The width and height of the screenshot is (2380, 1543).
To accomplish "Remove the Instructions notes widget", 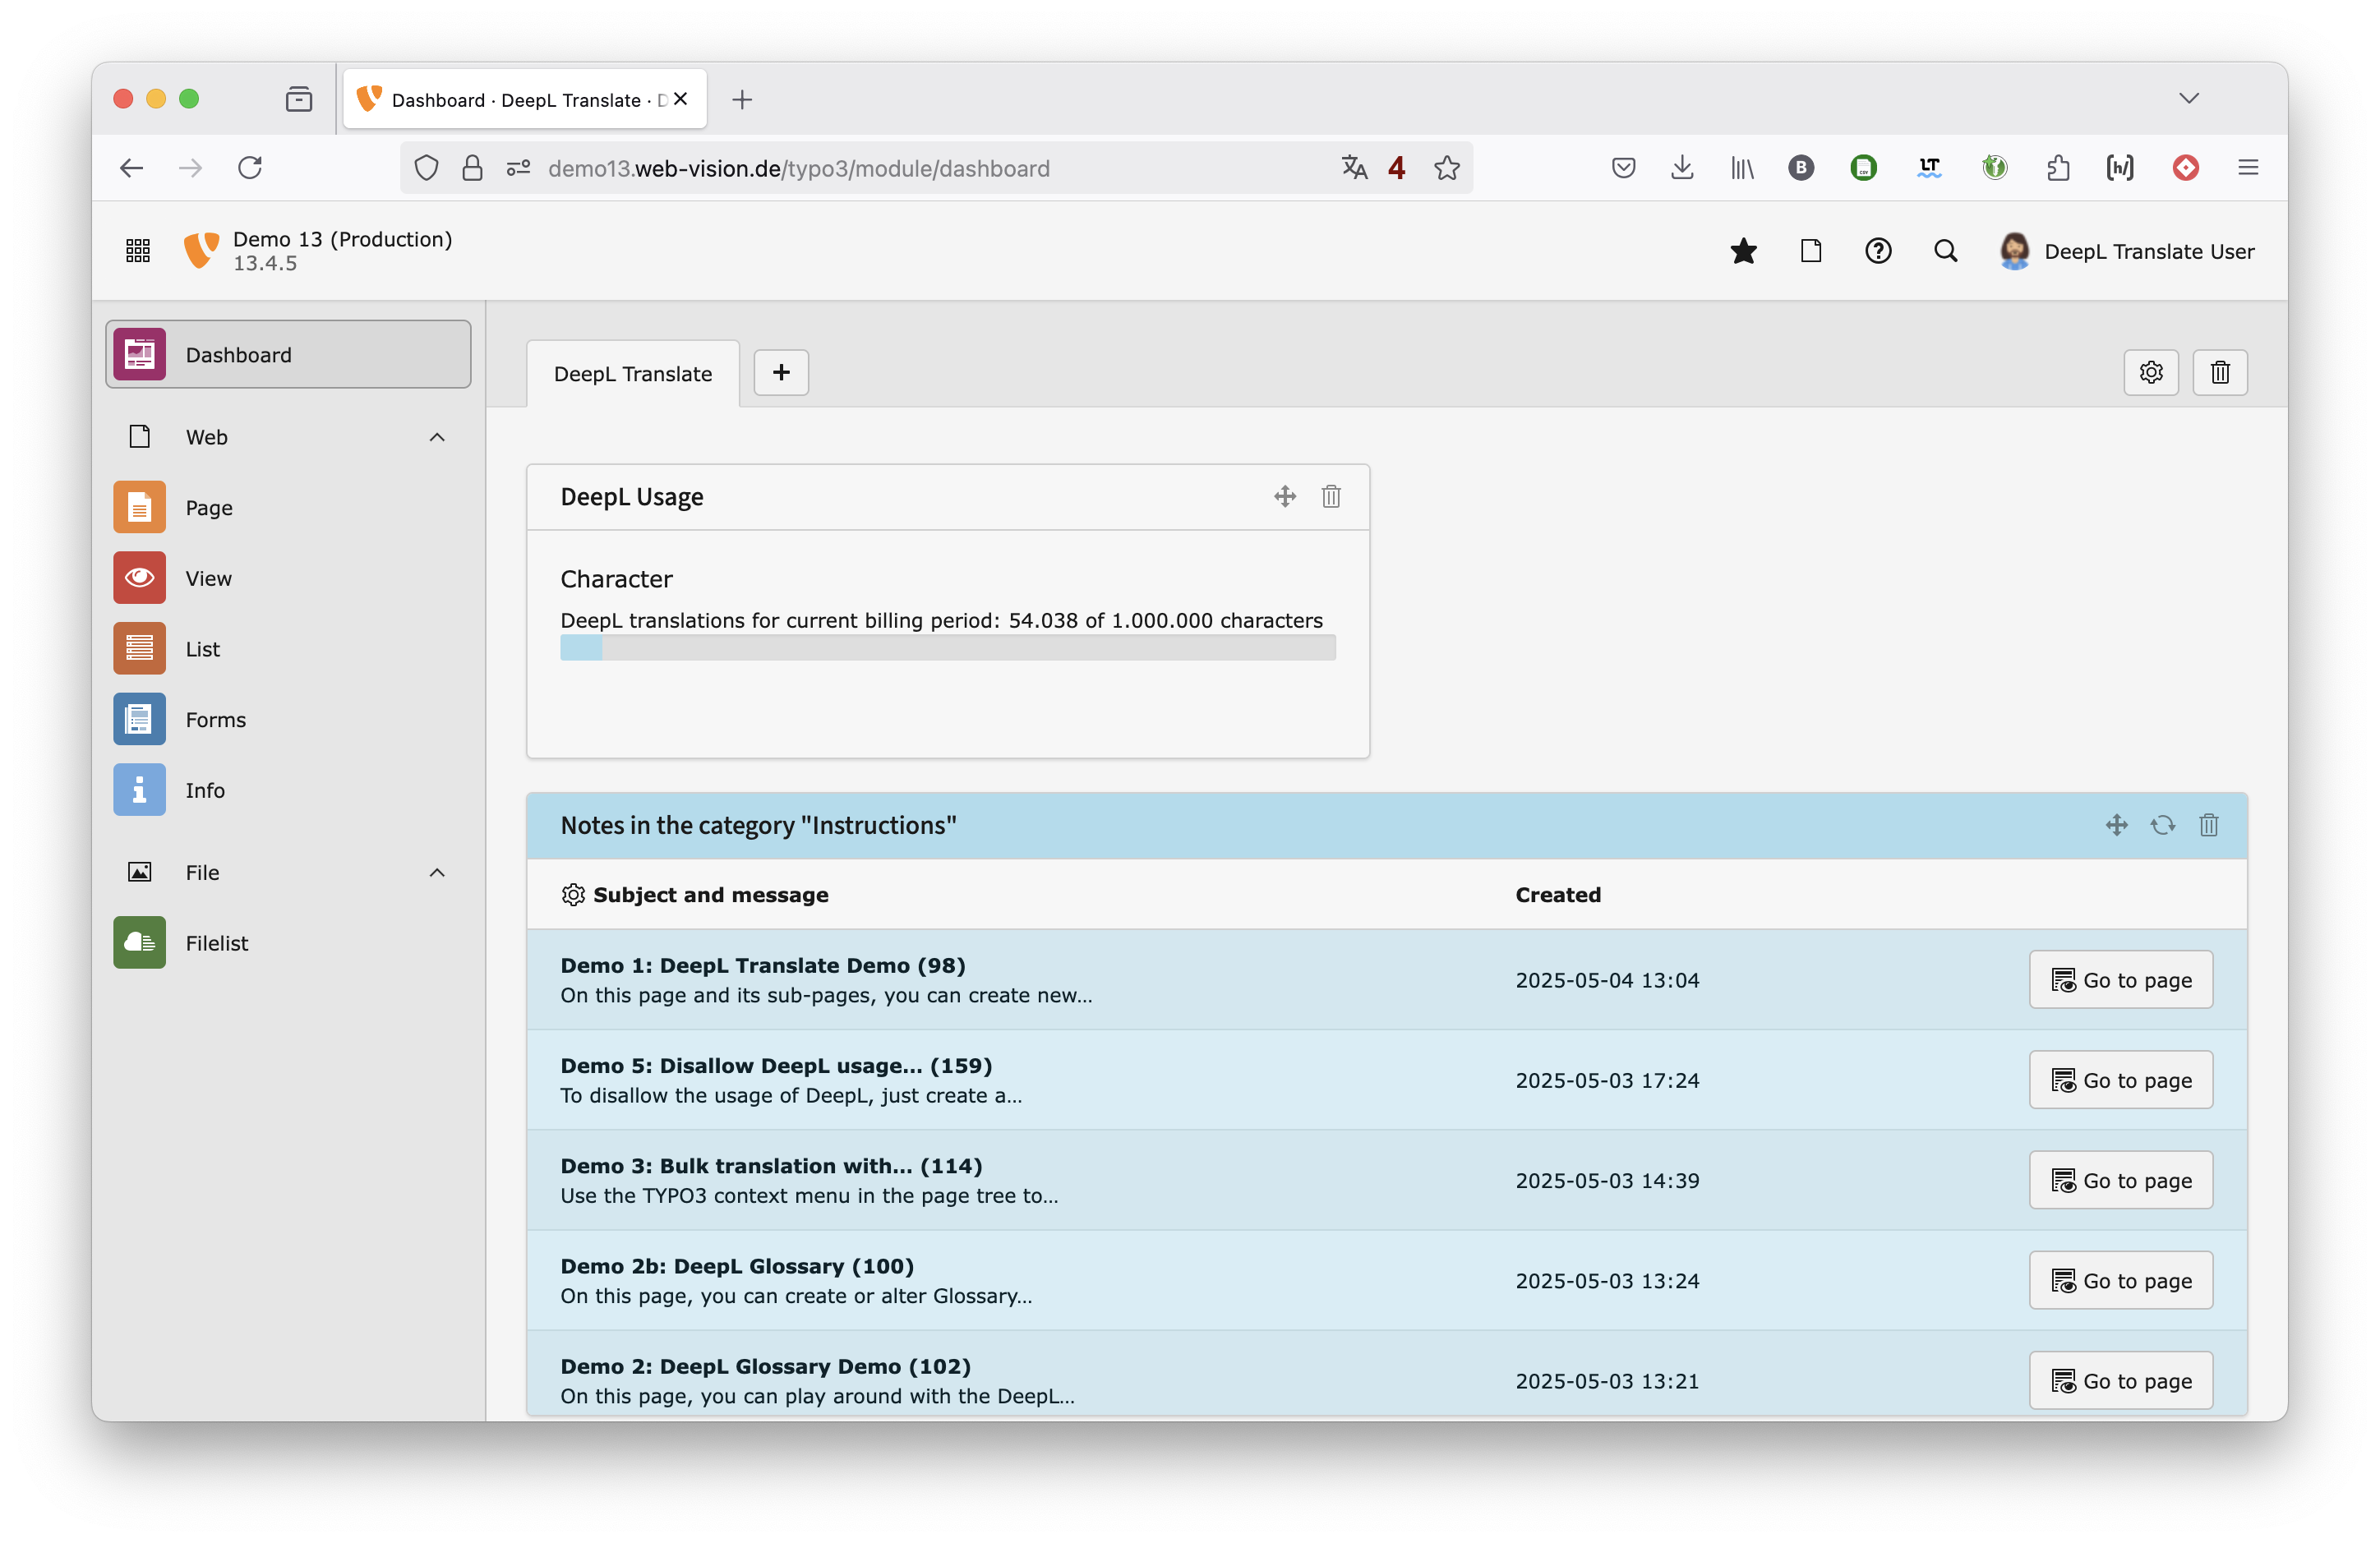I will point(2209,826).
